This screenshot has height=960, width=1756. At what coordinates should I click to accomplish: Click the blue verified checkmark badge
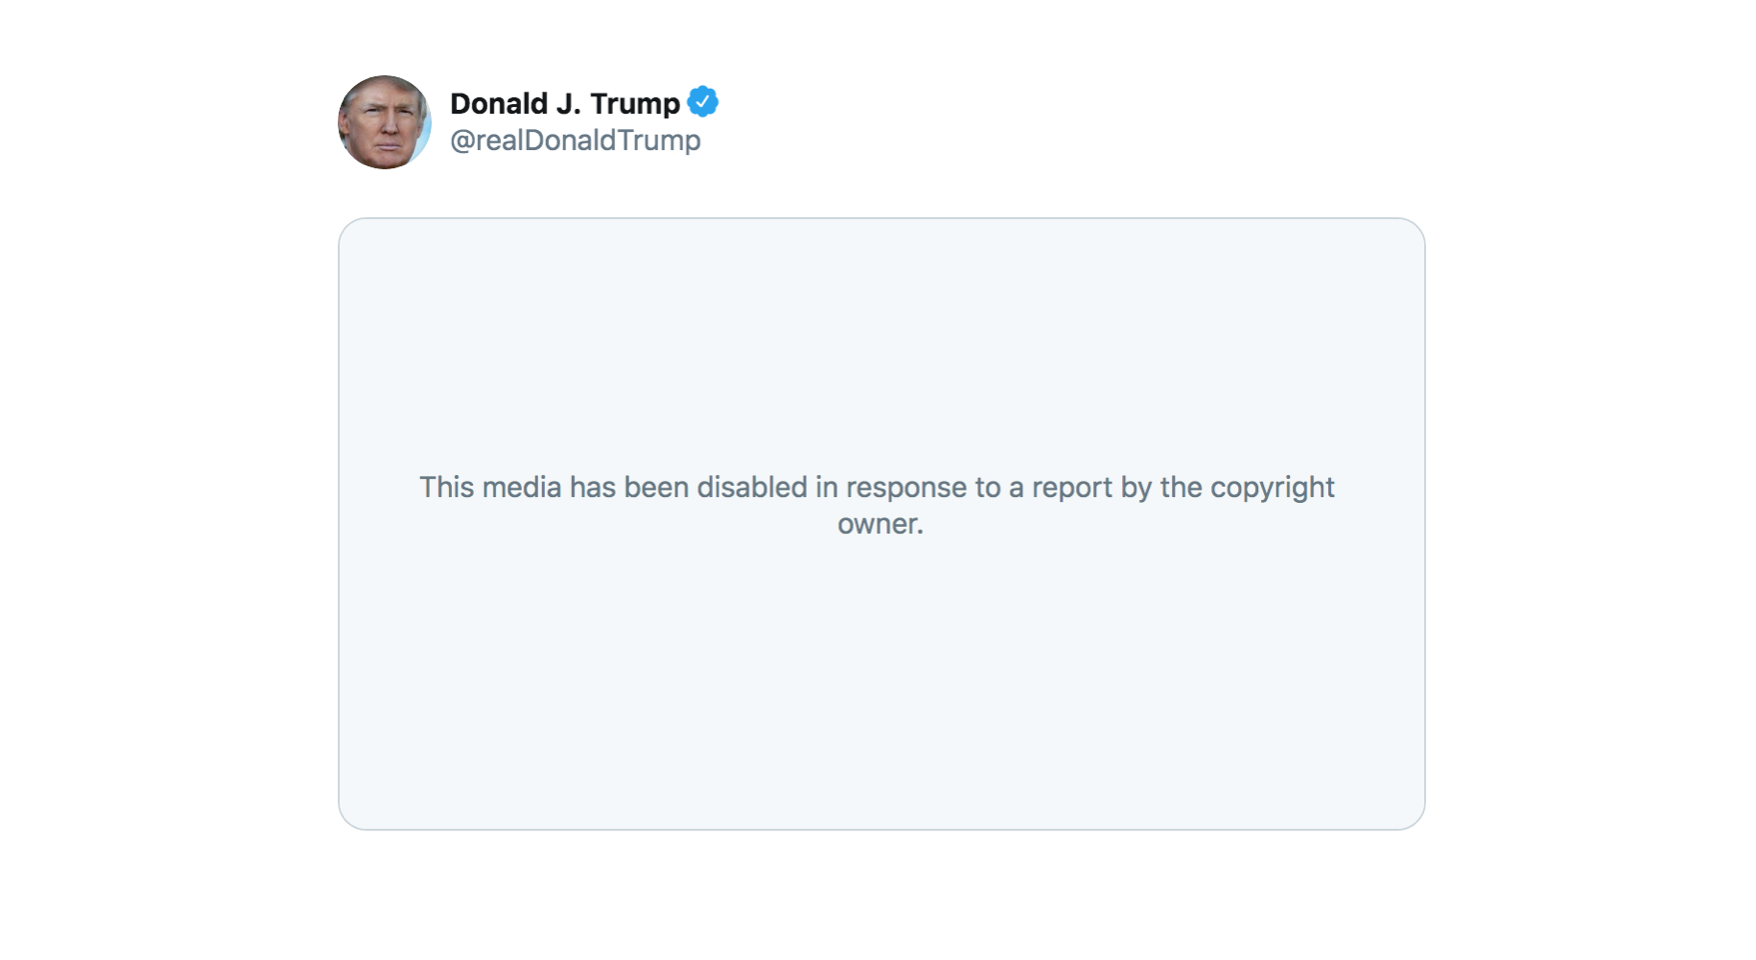coord(703,102)
